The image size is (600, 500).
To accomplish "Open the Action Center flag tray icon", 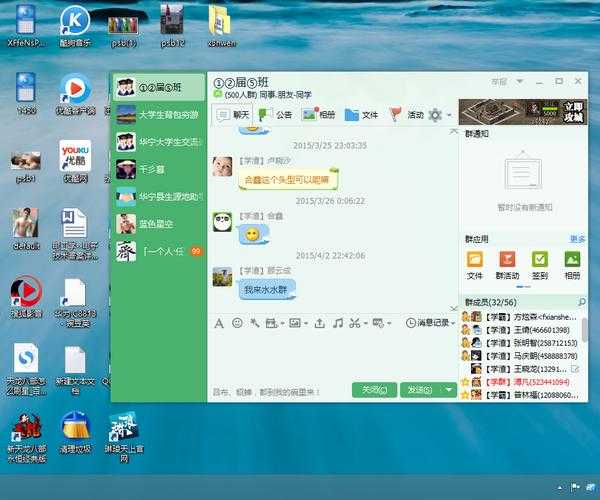I will (575, 487).
